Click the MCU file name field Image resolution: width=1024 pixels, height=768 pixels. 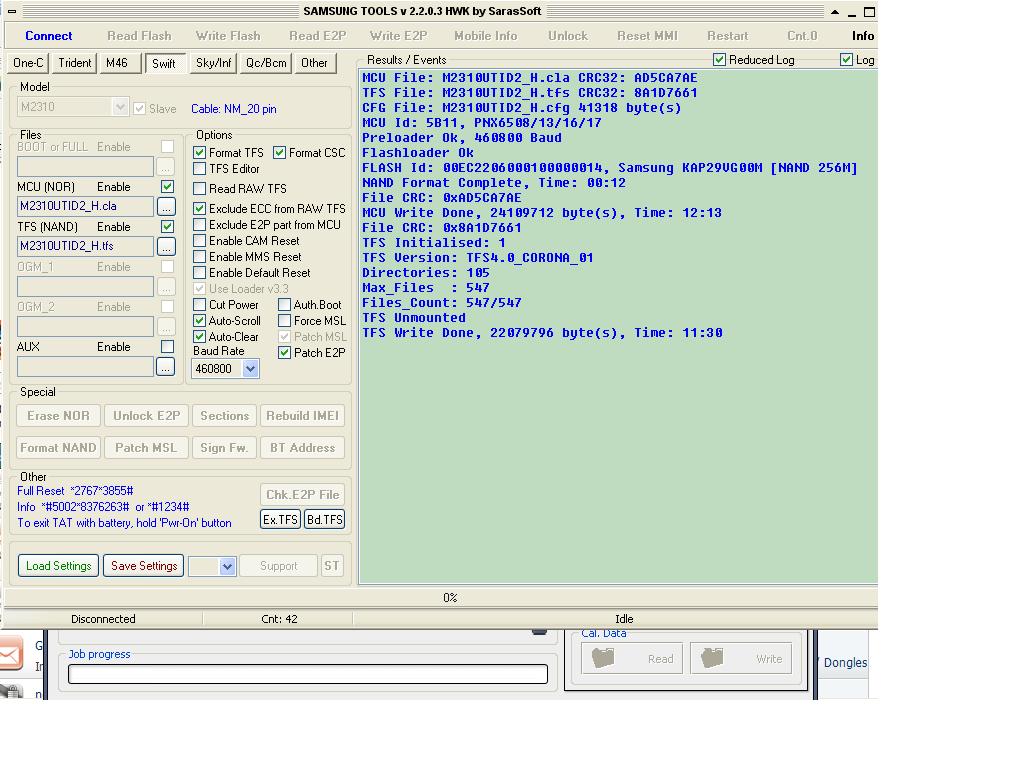click(86, 206)
